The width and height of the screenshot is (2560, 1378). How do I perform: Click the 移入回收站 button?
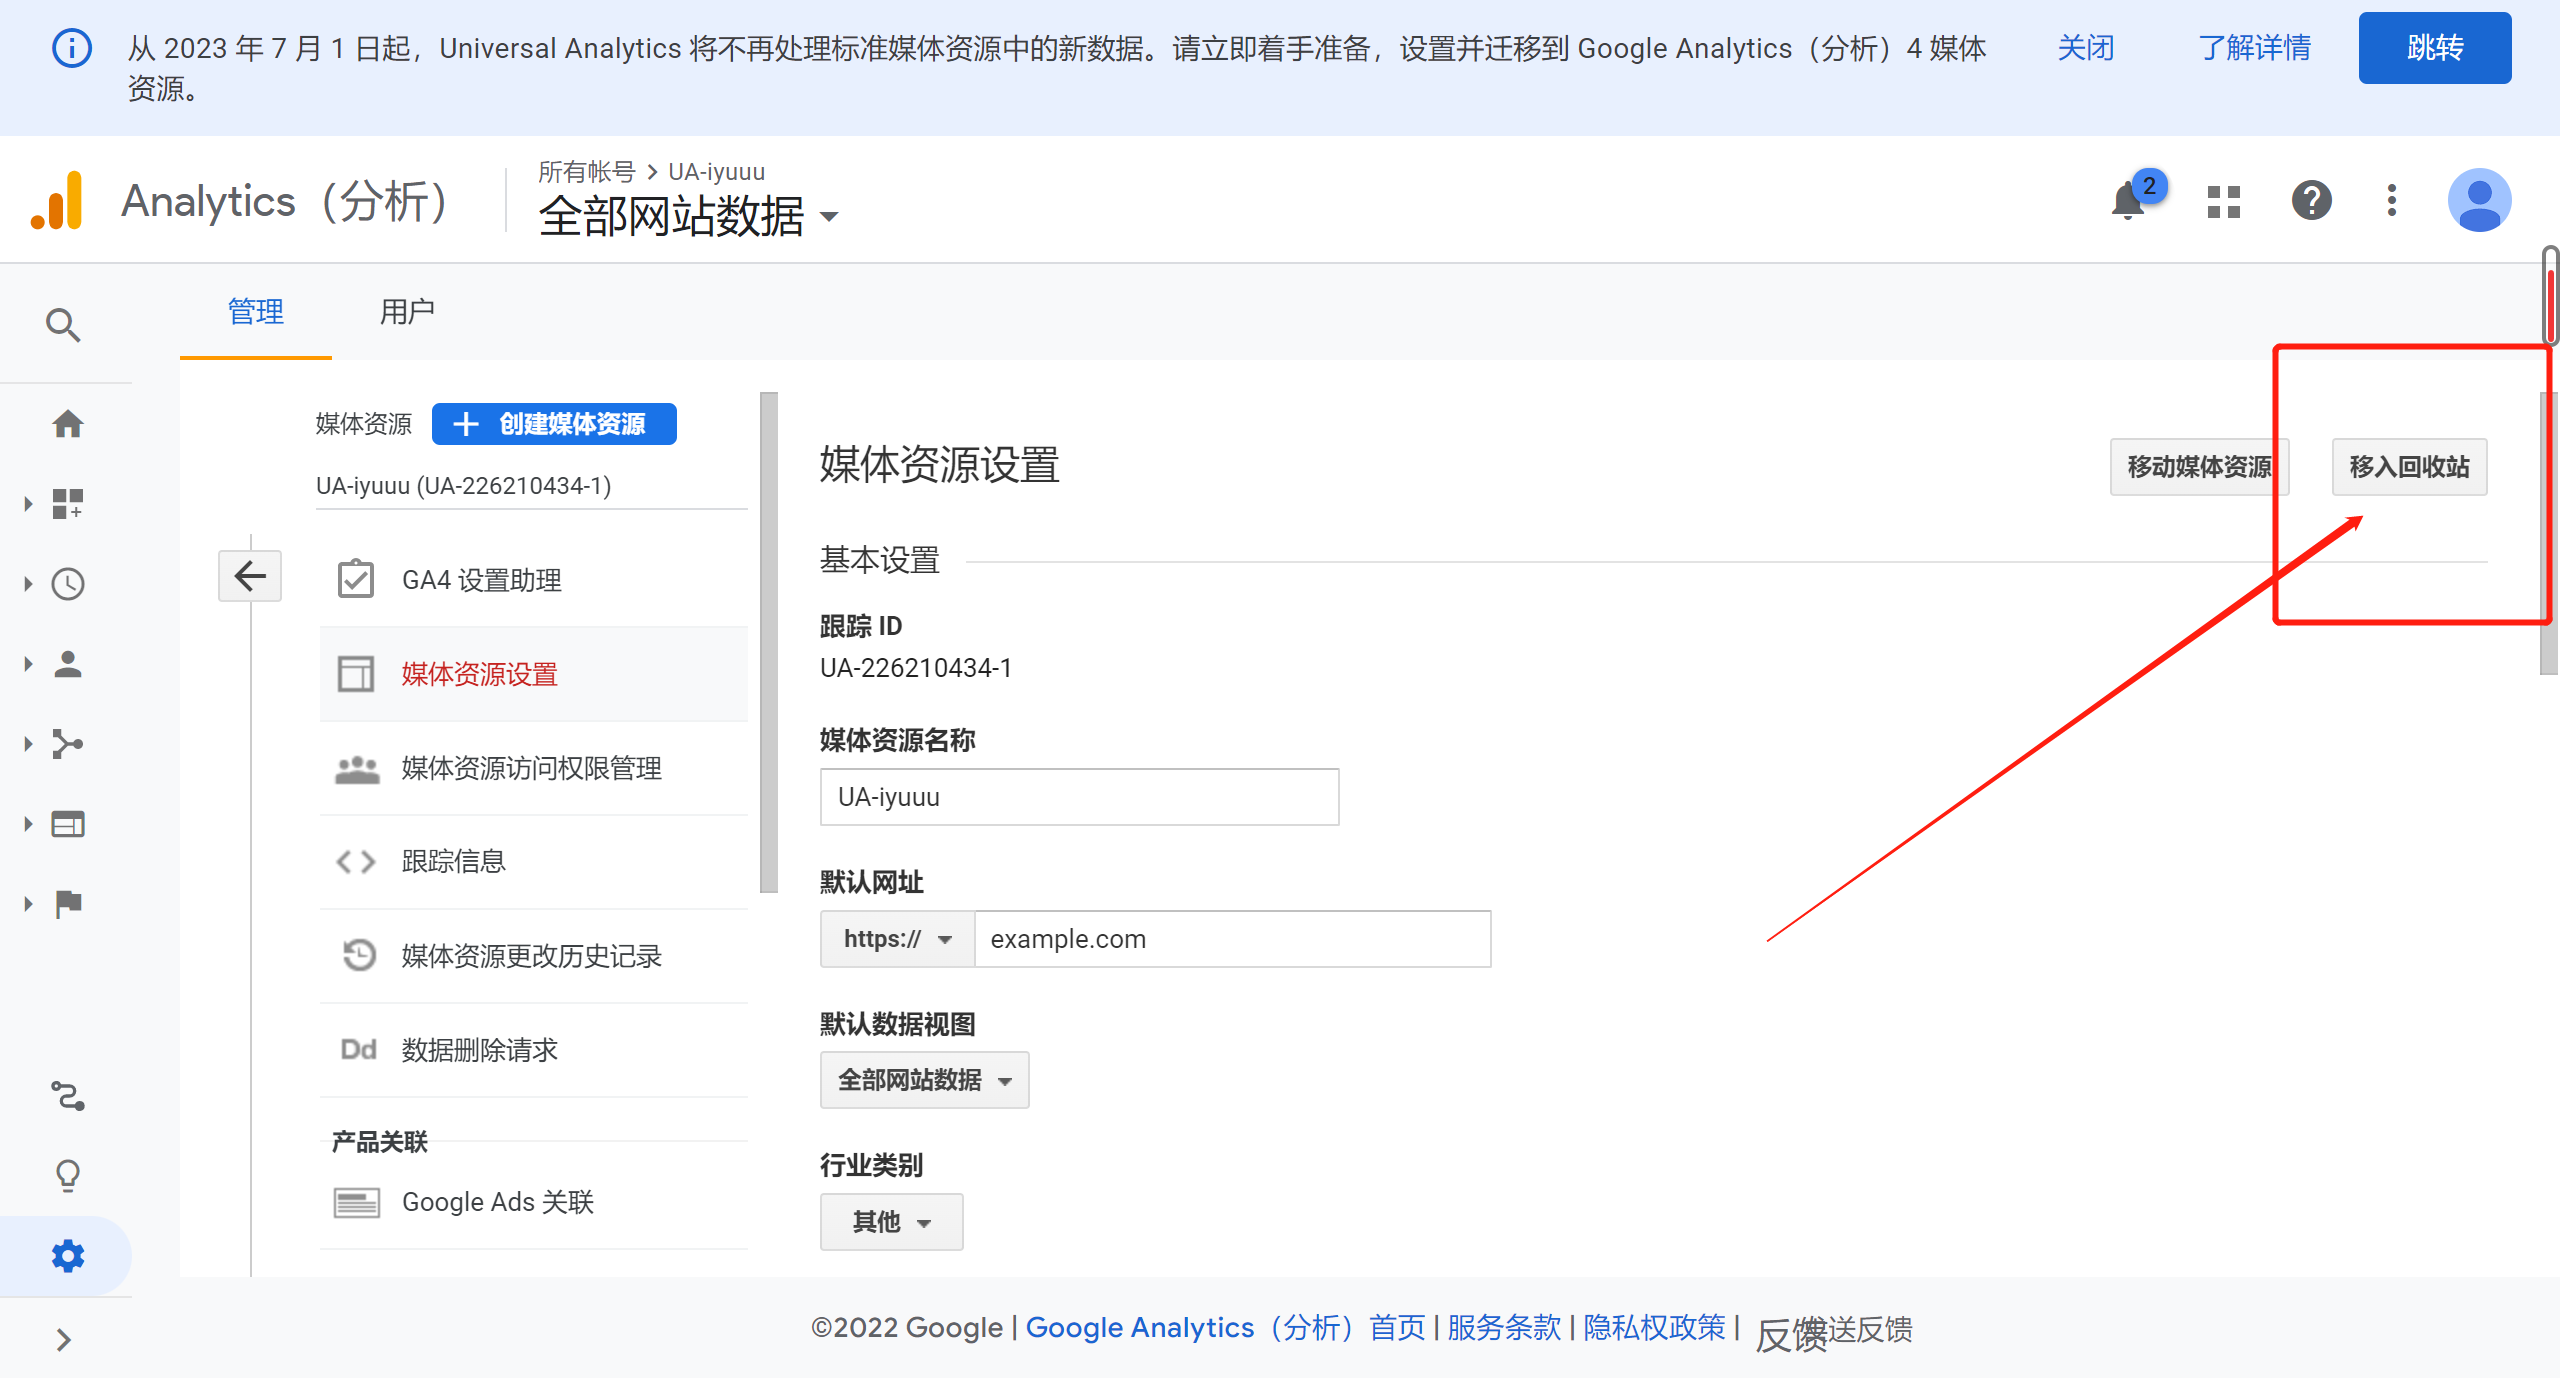[x=2409, y=466]
